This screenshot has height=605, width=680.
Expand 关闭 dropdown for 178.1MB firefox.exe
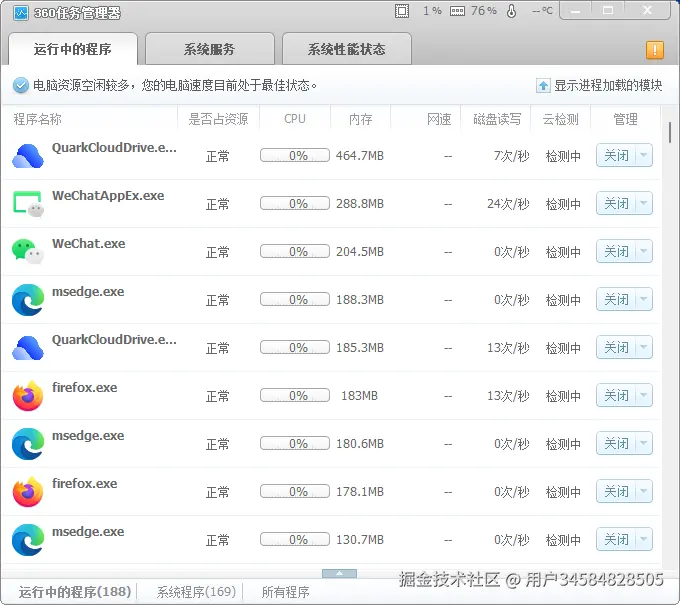(644, 491)
